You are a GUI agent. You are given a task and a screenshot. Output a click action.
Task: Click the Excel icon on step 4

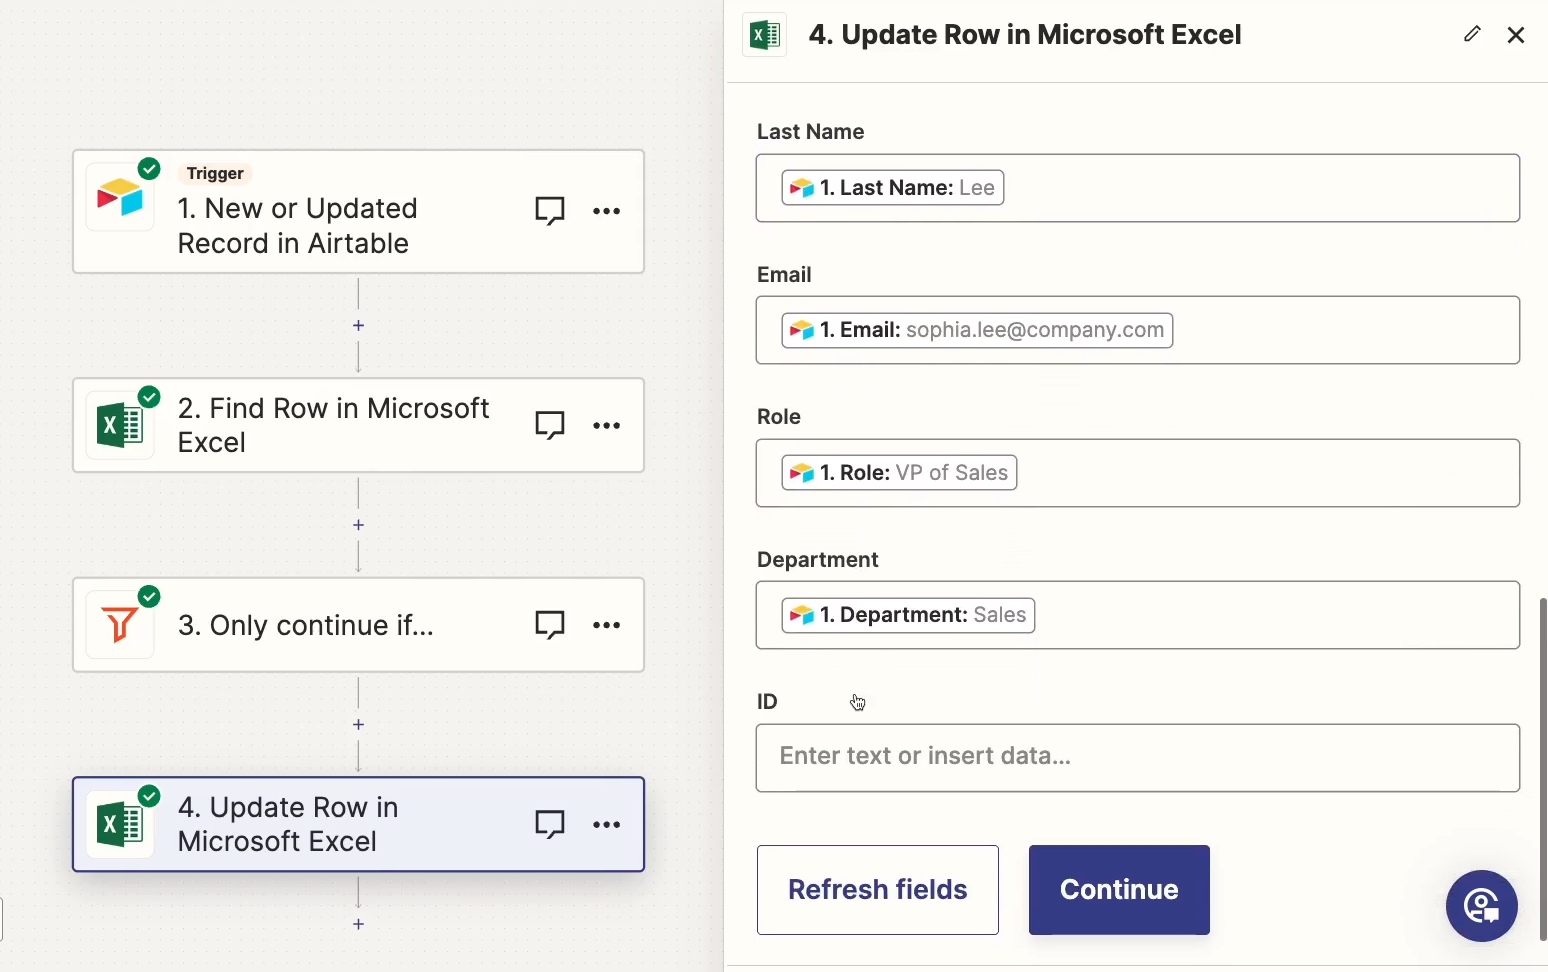tap(120, 825)
